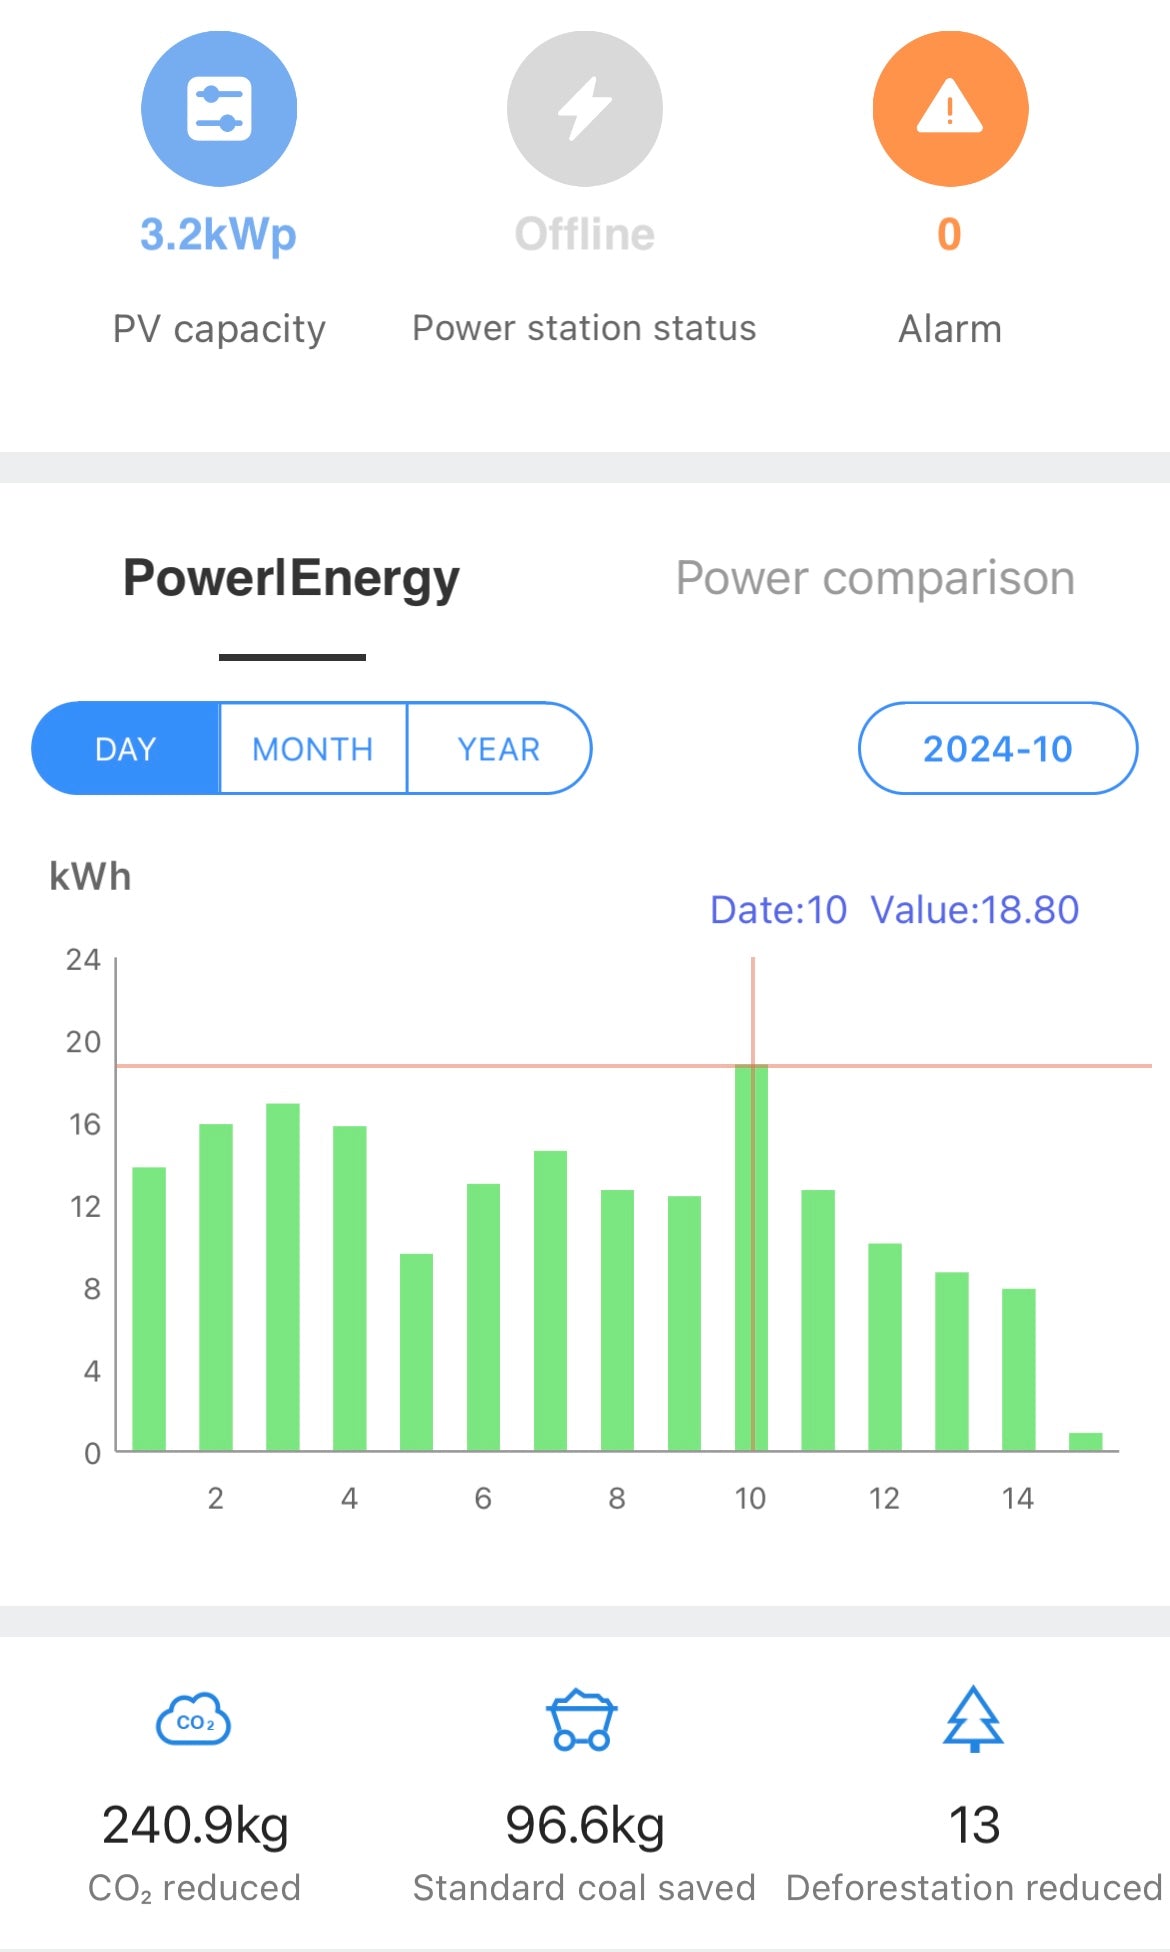This screenshot has width=1170, height=1952.
Task: Tap the highlighted bar for day 10
Action: click(x=751, y=1258)
